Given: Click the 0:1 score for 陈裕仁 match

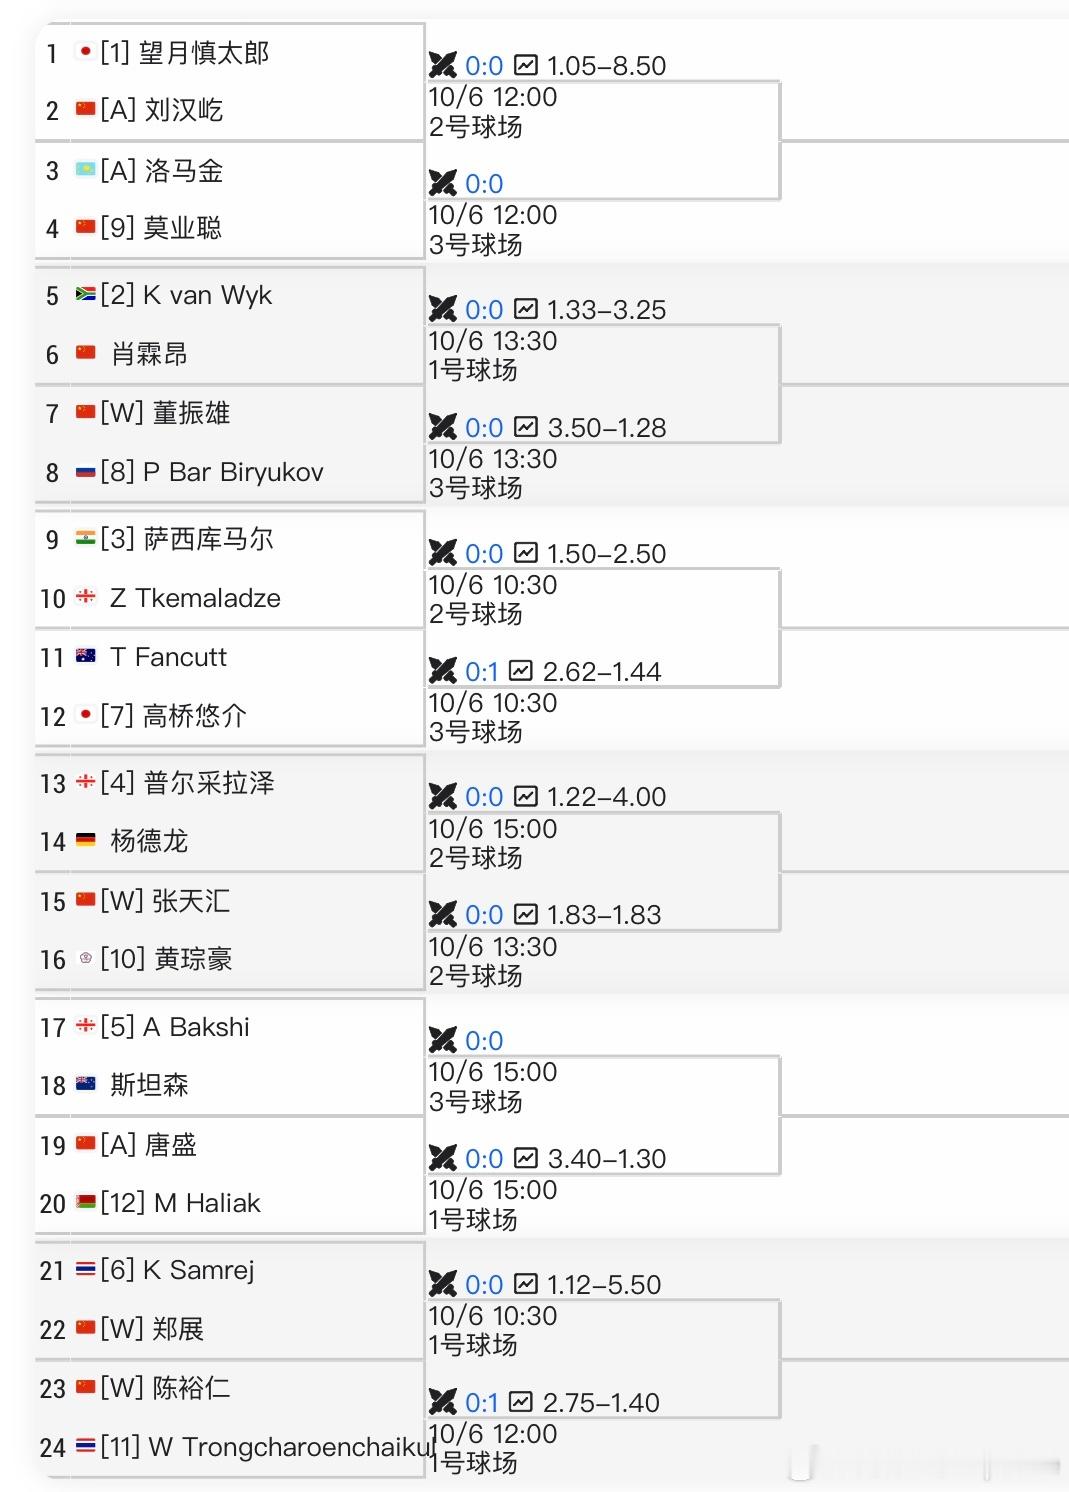Looking at the screenshot, I should point(482,1403).
